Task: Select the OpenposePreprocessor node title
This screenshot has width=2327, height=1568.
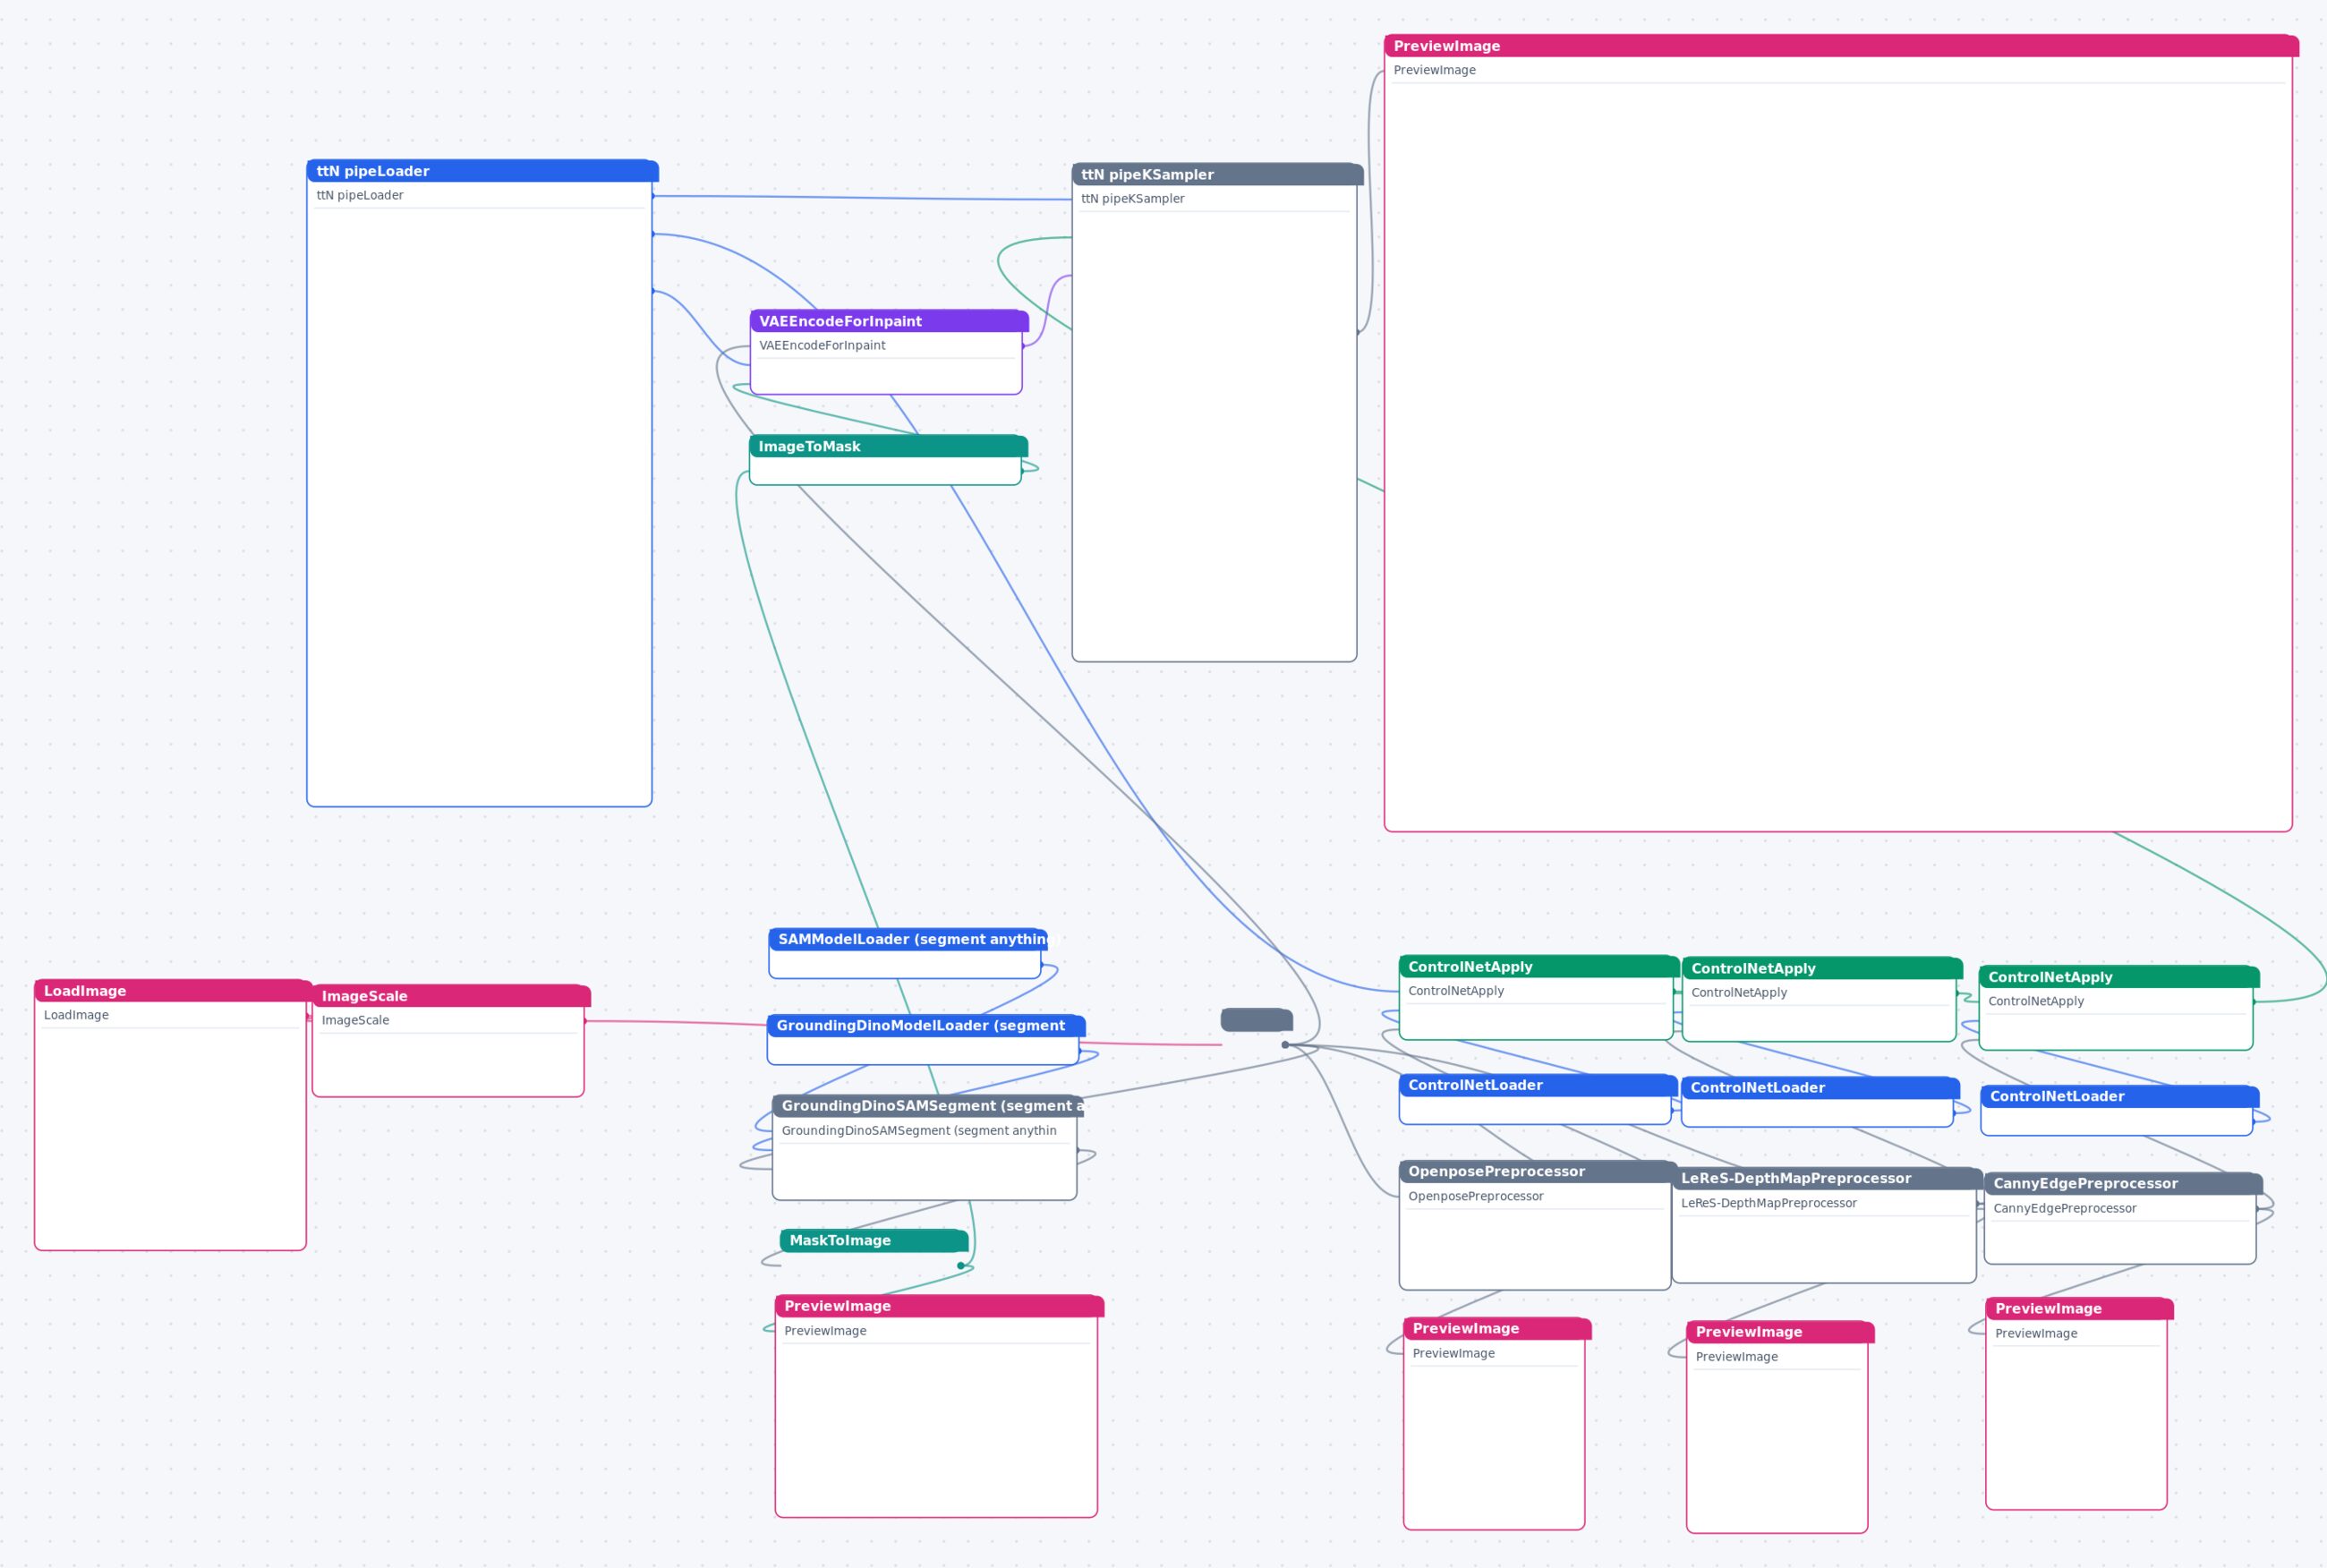Action: pos(1537,1171)
